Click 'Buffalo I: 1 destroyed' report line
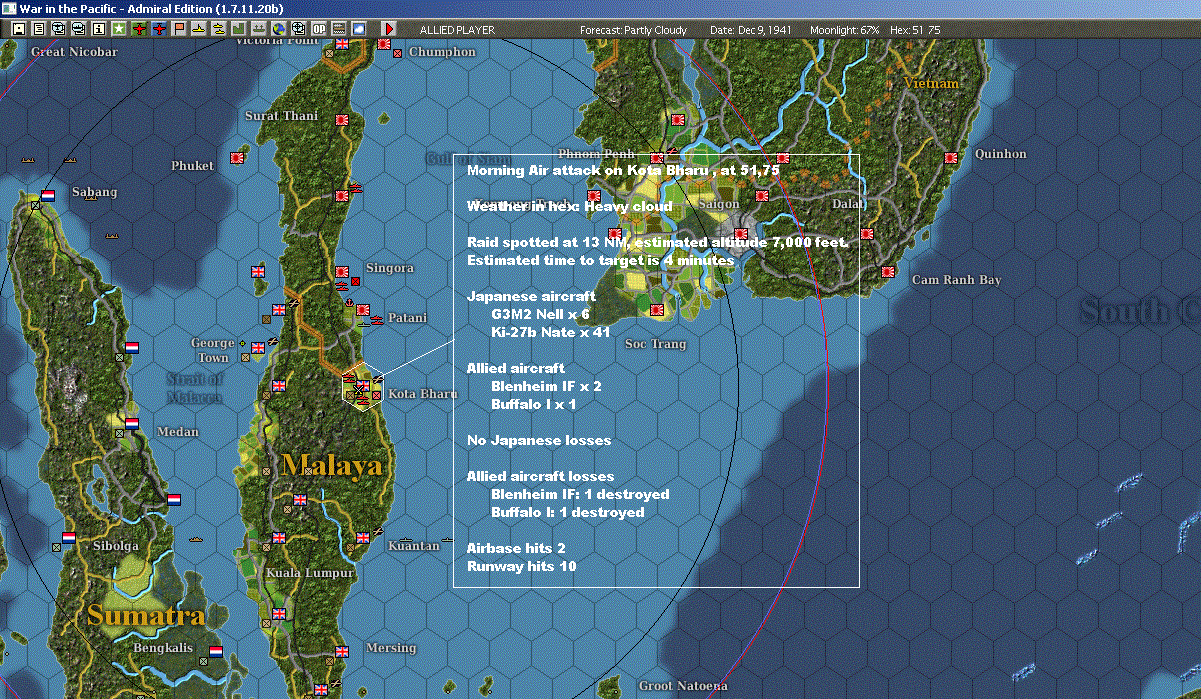Viewport: 1201px width, 699px height. (567, 512)
